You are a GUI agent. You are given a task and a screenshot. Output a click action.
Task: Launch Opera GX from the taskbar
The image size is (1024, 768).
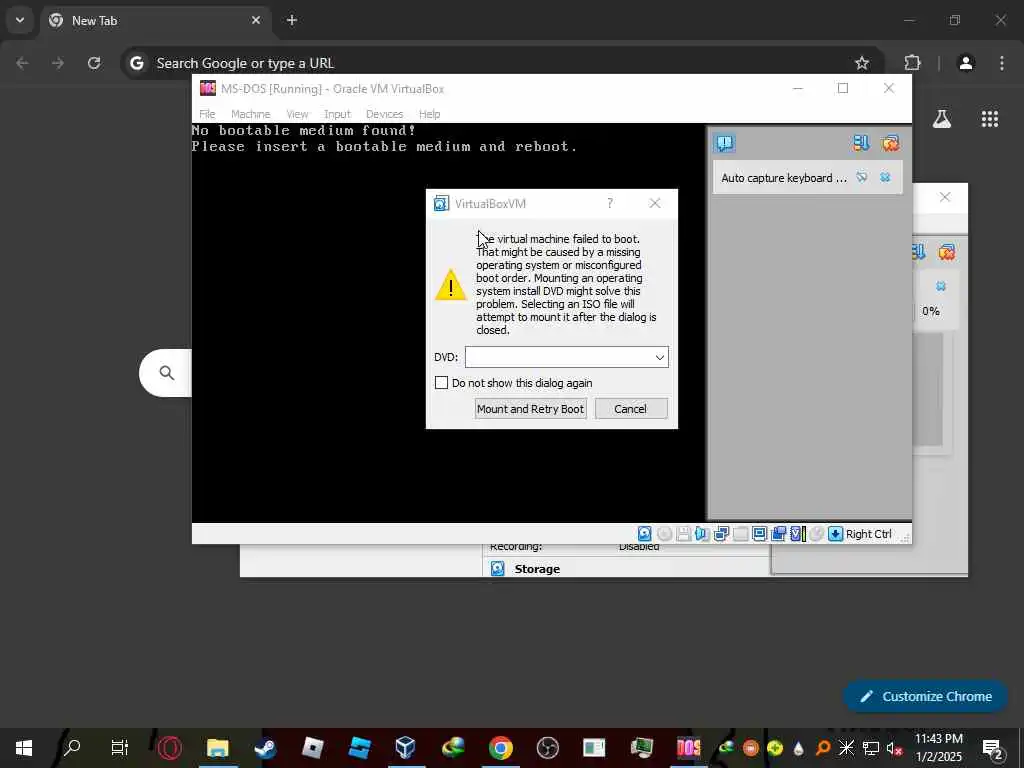coord(169,748)
